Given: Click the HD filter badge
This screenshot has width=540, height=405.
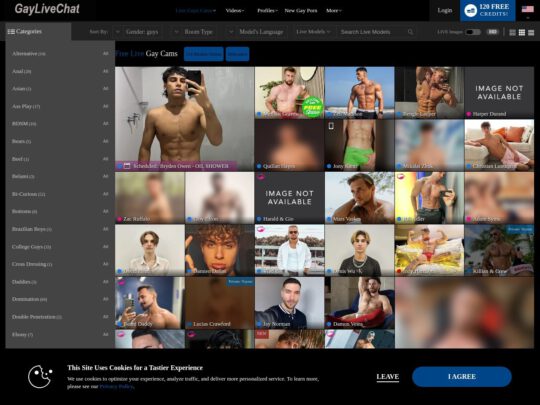Looking at the screenshot, I should click(x=492, y=32).
